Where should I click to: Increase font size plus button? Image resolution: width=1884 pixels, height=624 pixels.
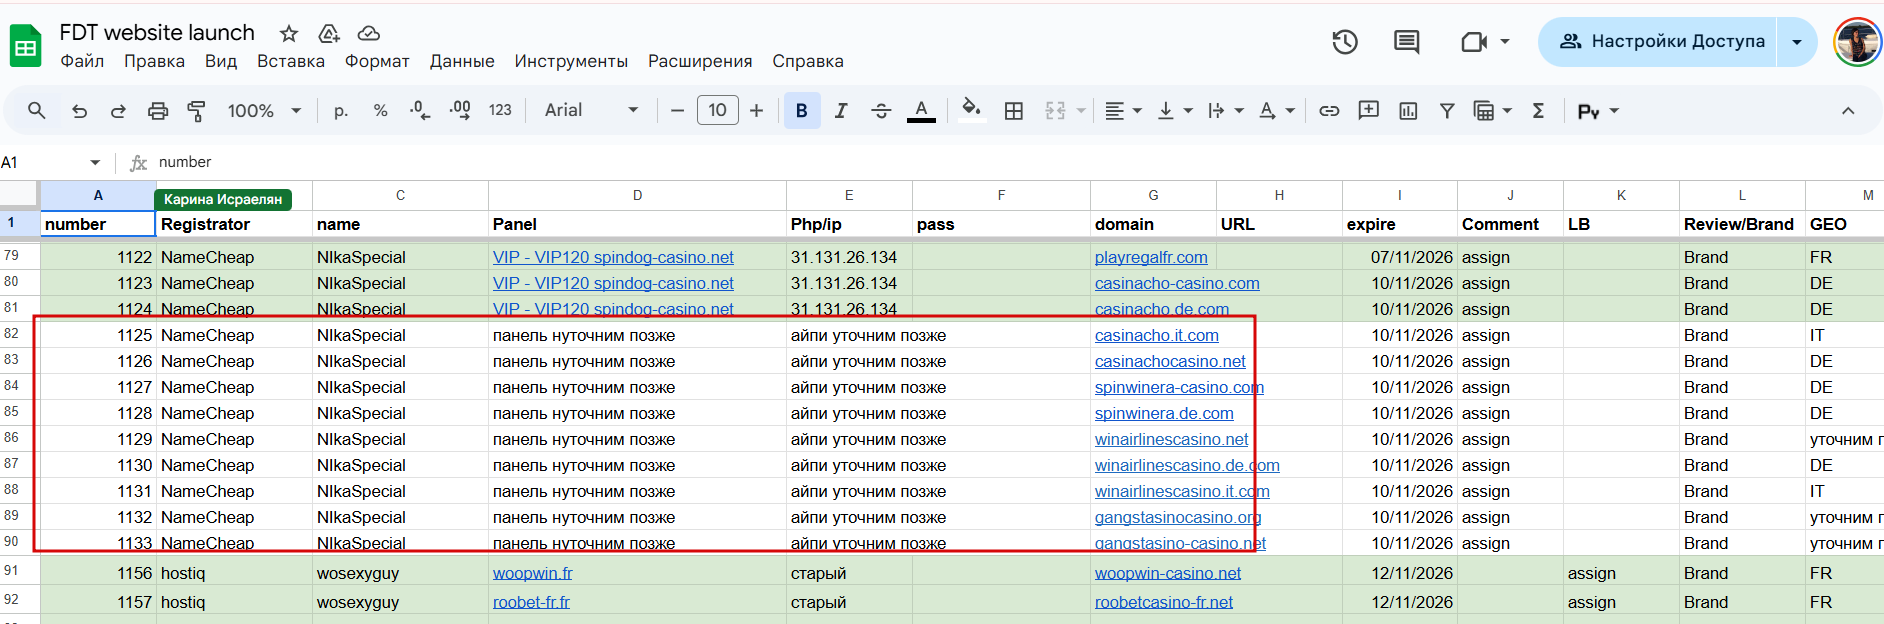pos(756,111)
